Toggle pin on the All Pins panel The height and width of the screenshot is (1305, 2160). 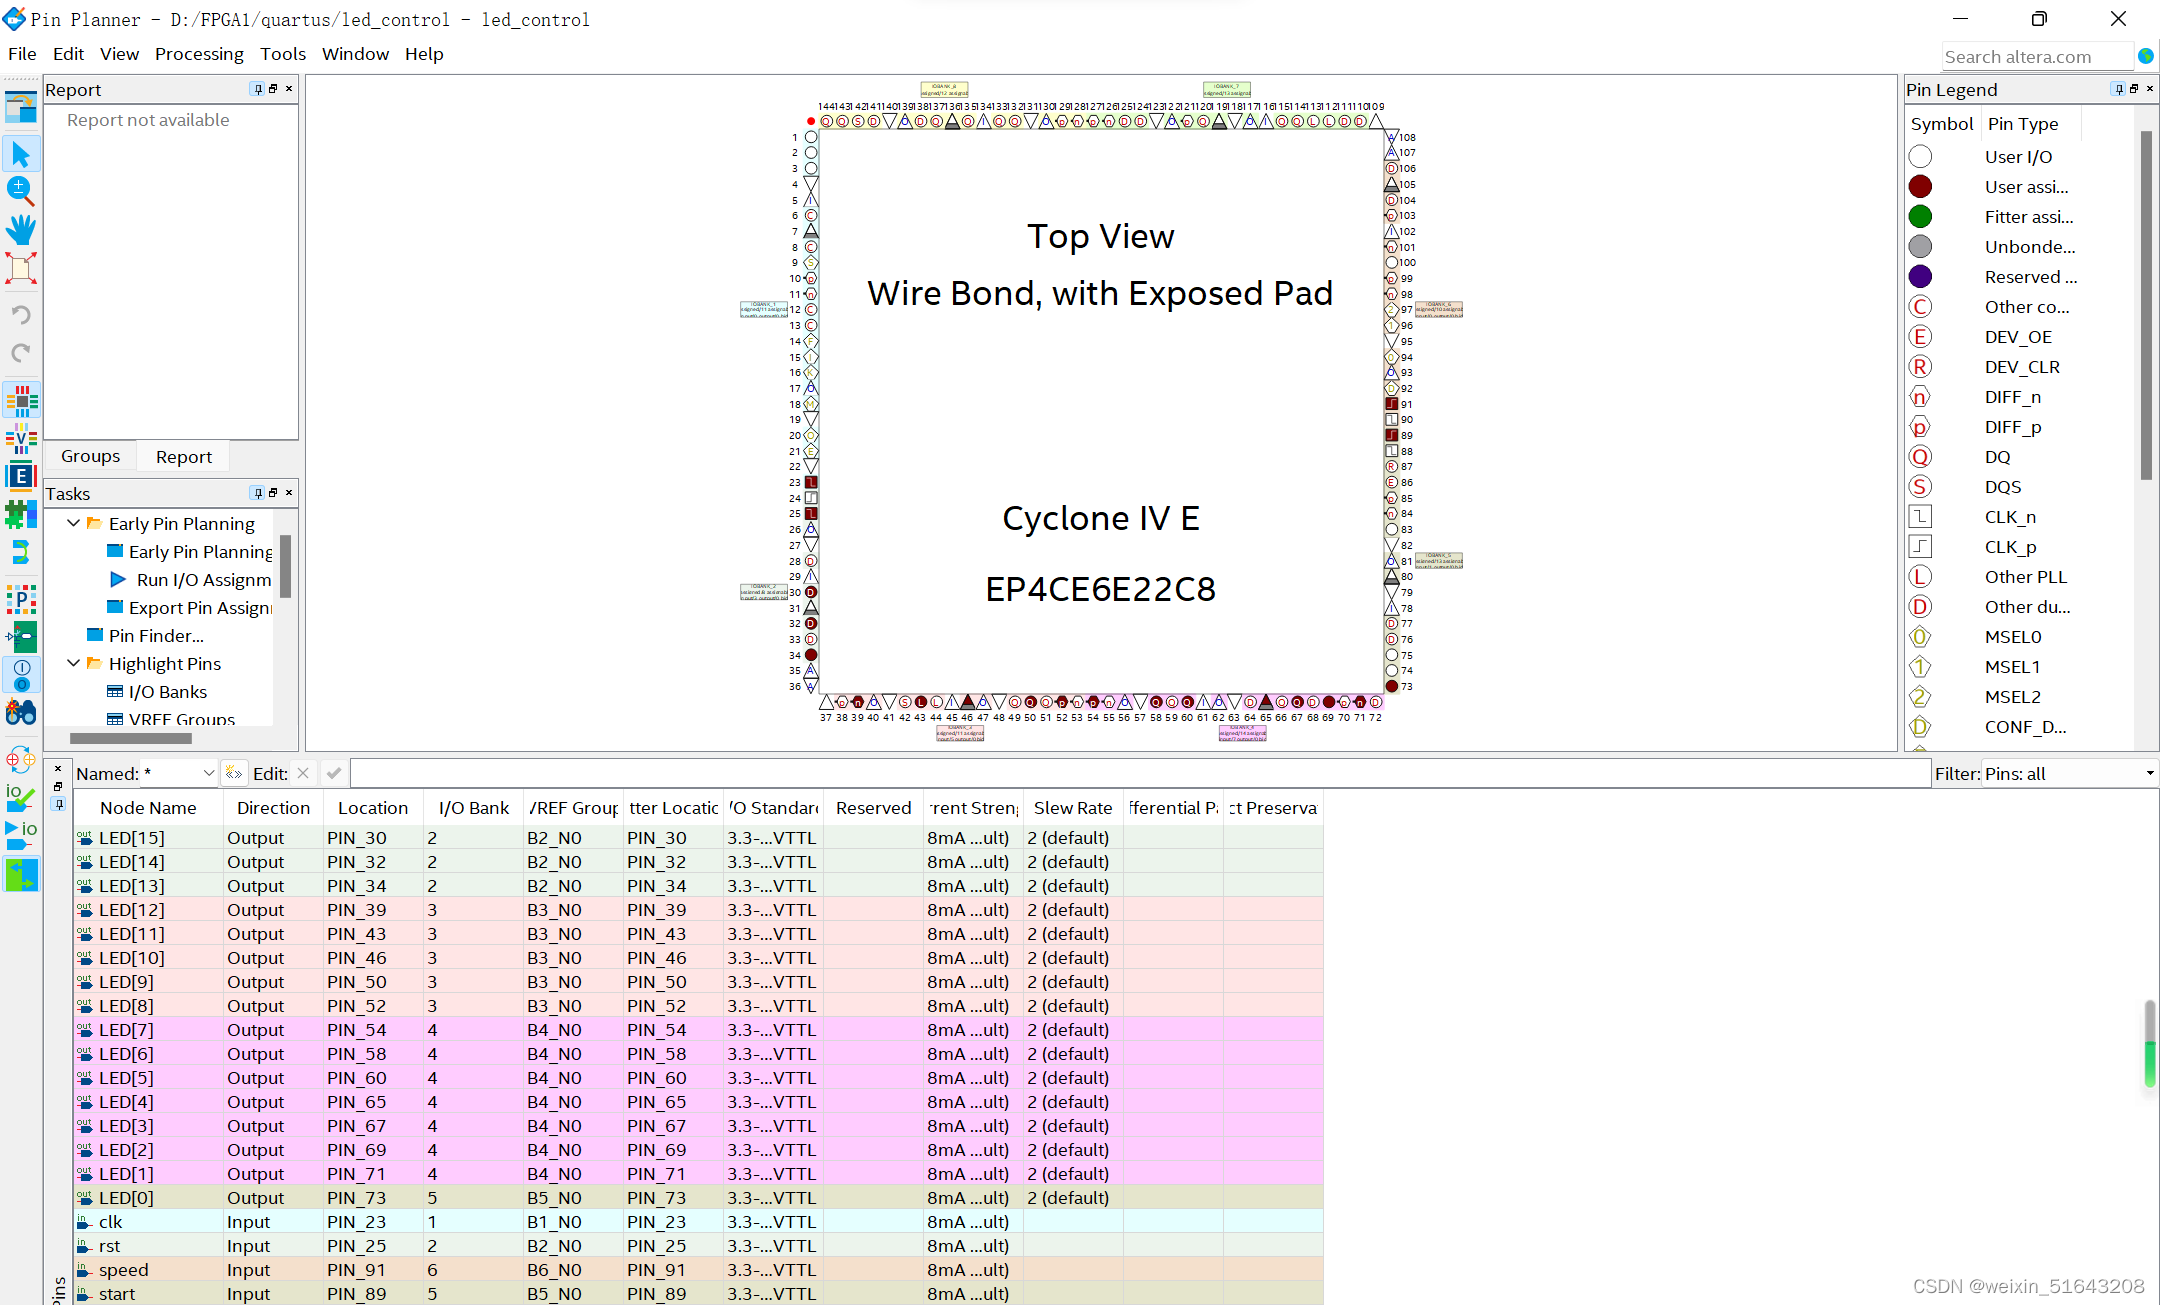(x=58, y=803)
